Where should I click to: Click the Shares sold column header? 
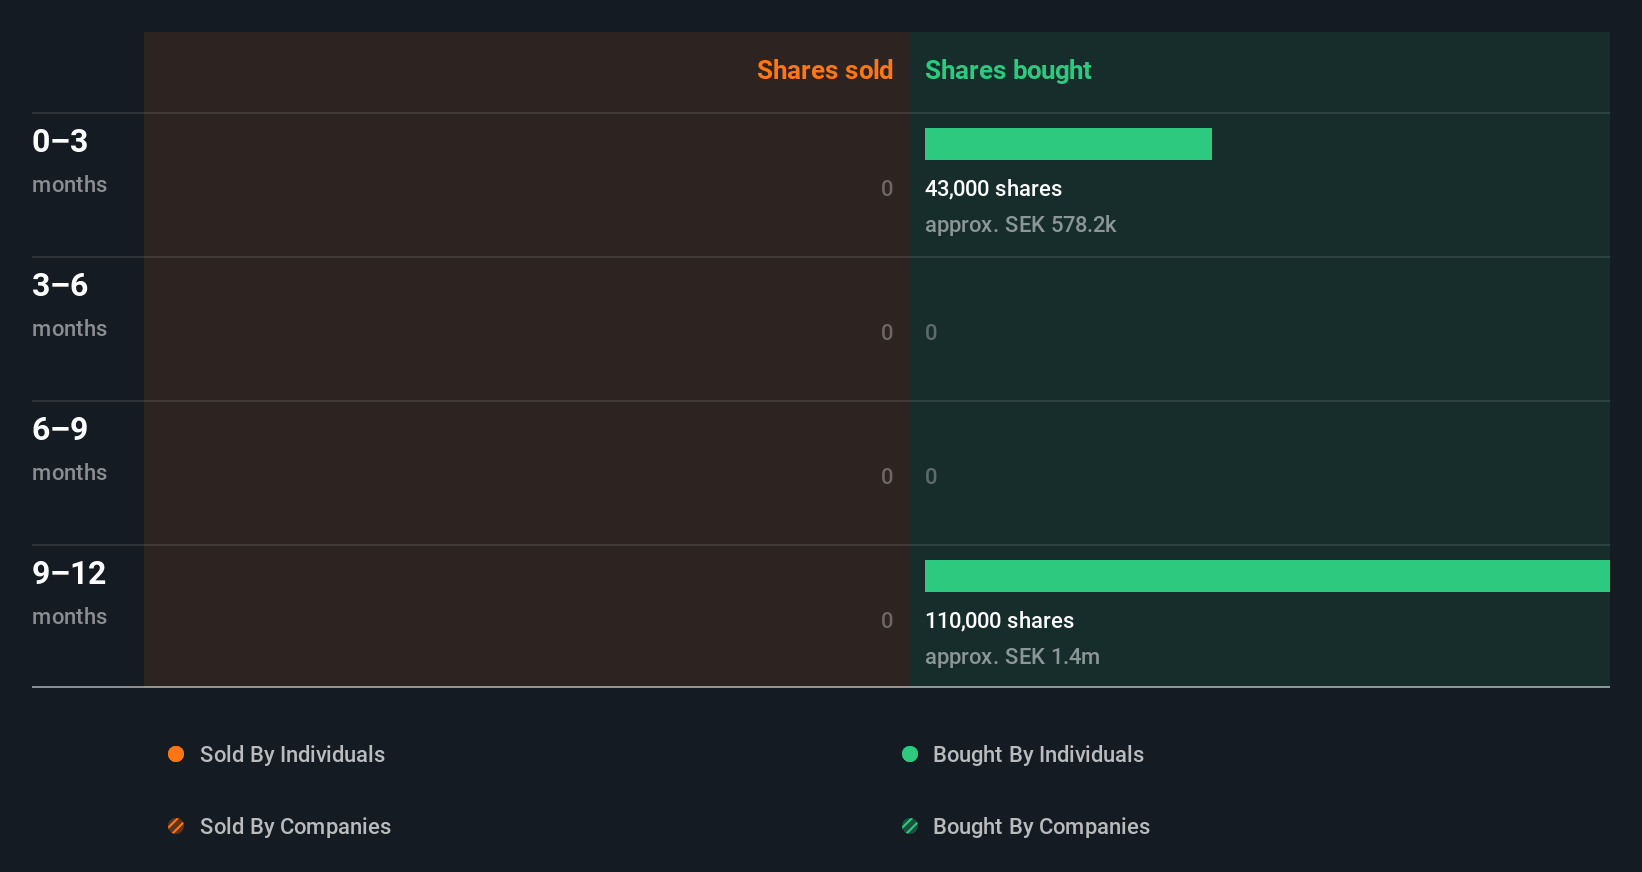tap(825, 70)
